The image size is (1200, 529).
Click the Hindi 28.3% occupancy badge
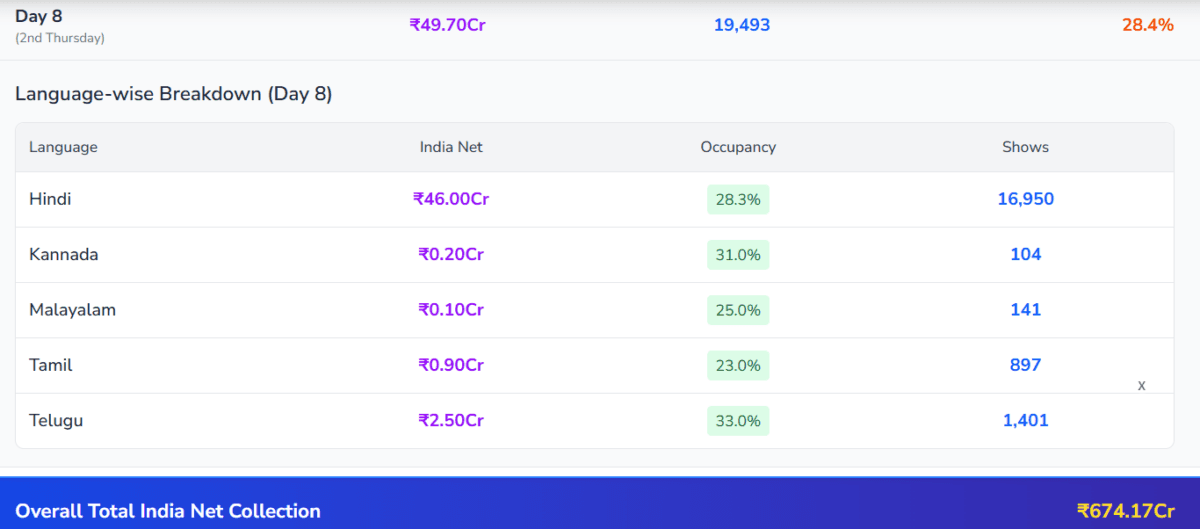pos(738,200)
